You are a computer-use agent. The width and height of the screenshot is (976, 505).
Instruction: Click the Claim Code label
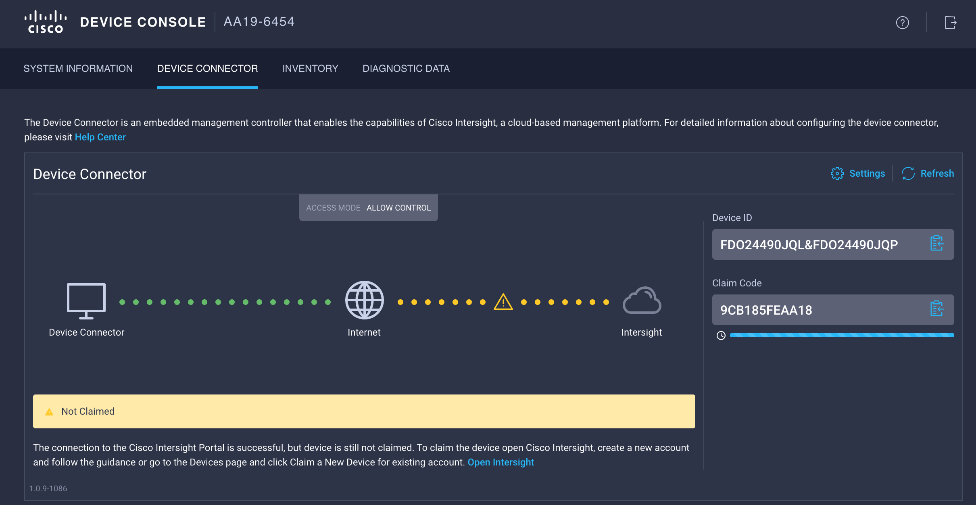pos(737,283)
